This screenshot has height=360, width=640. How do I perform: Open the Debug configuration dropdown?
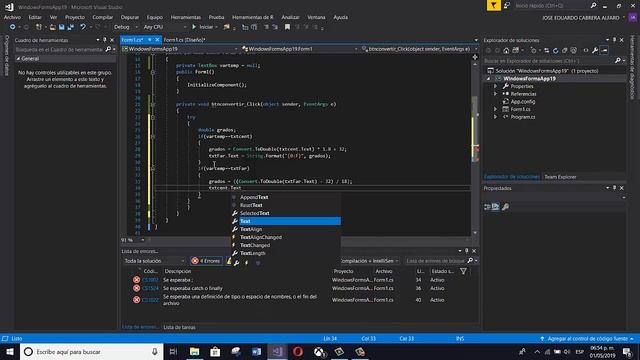[x=126, y=27]
